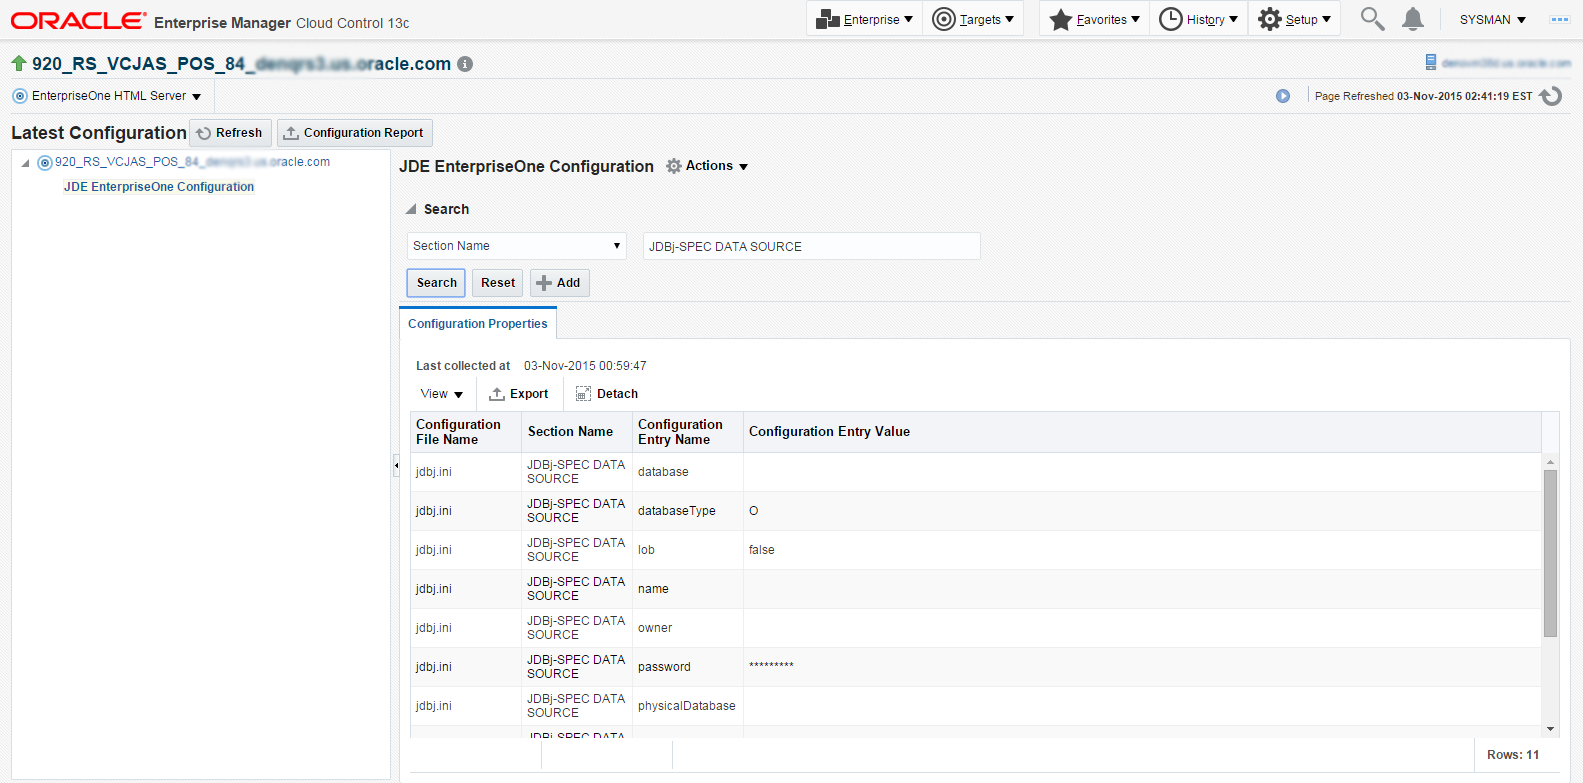This screenshot has height=783, width=1583.
Task: Collapse the Search section disclosure triangle
Action: click(410, 209)
